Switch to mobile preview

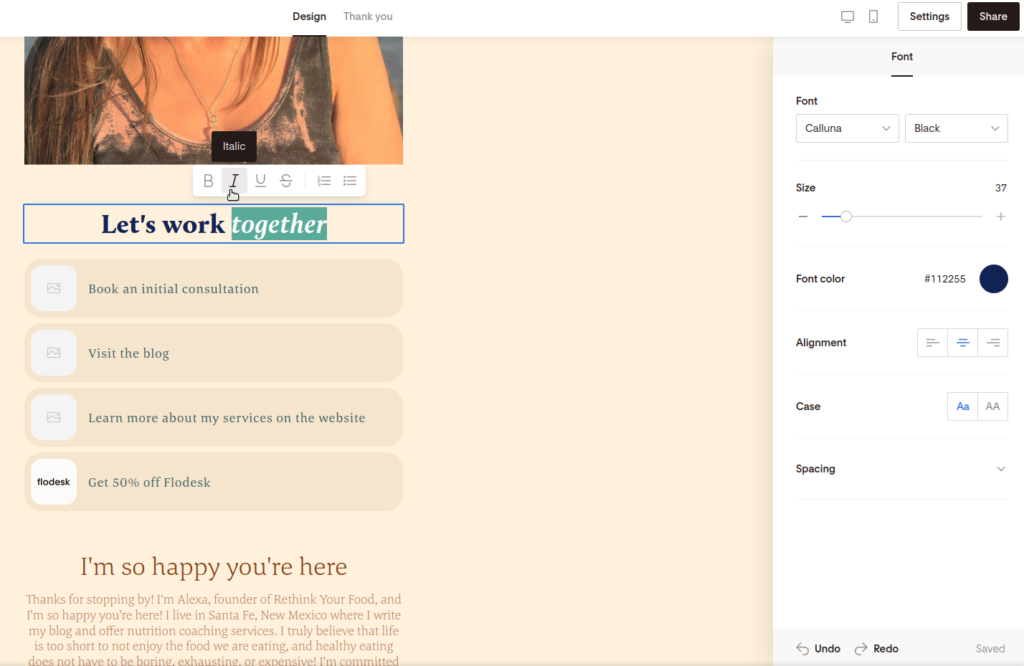(x=873, y=16)
